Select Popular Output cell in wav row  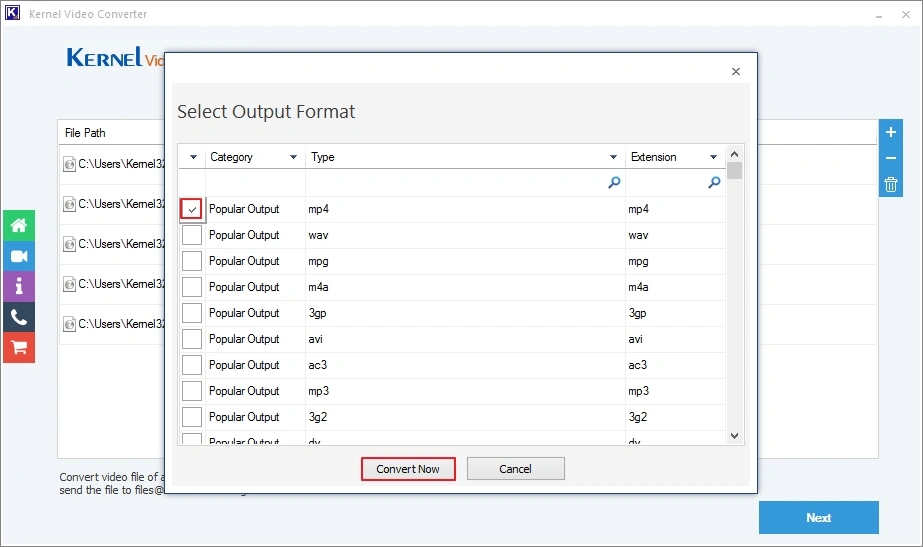click(255, 235)
